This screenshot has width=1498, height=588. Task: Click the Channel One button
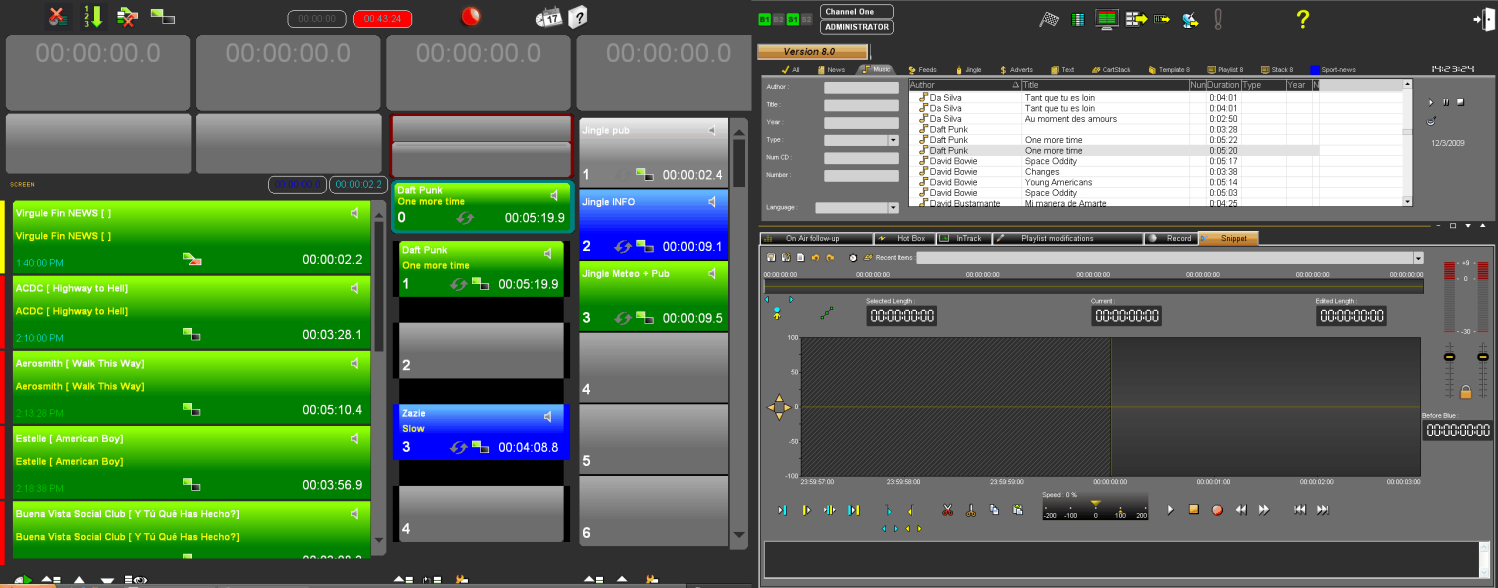856,12
